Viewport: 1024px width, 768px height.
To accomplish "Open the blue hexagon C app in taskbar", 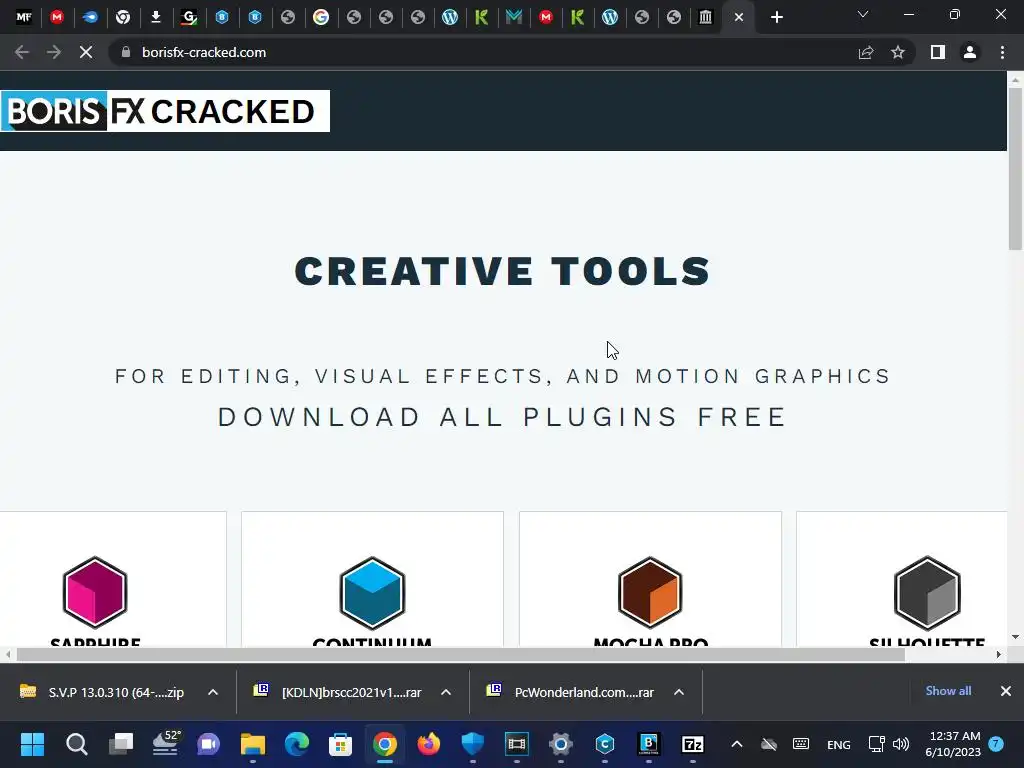I will point(605,744).
